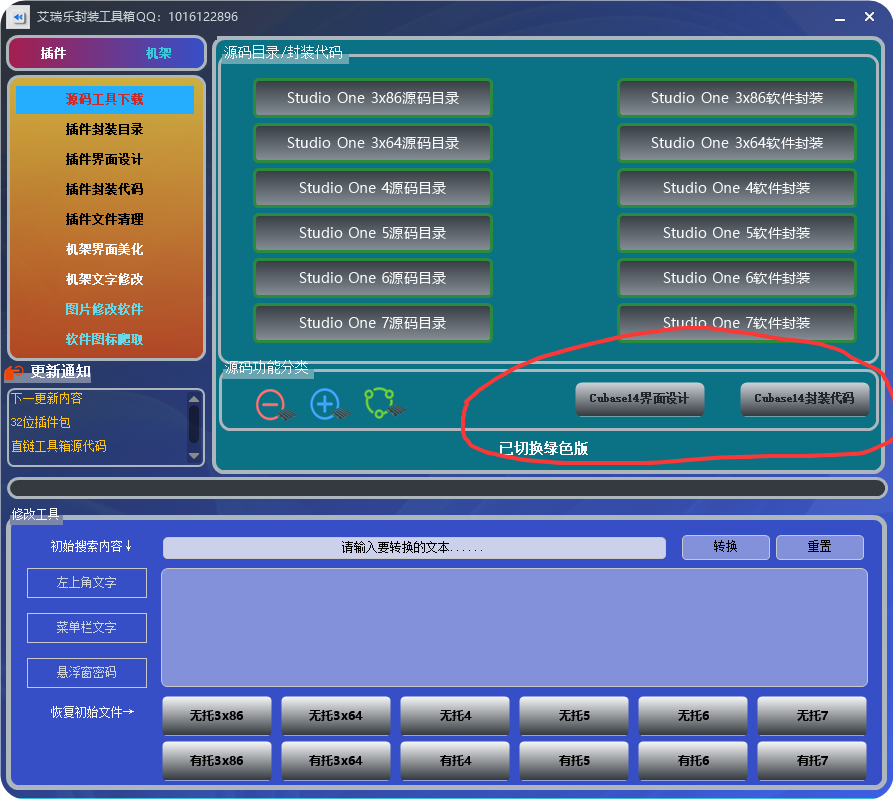Click the large conversion output text area

(x=514, y=628)
